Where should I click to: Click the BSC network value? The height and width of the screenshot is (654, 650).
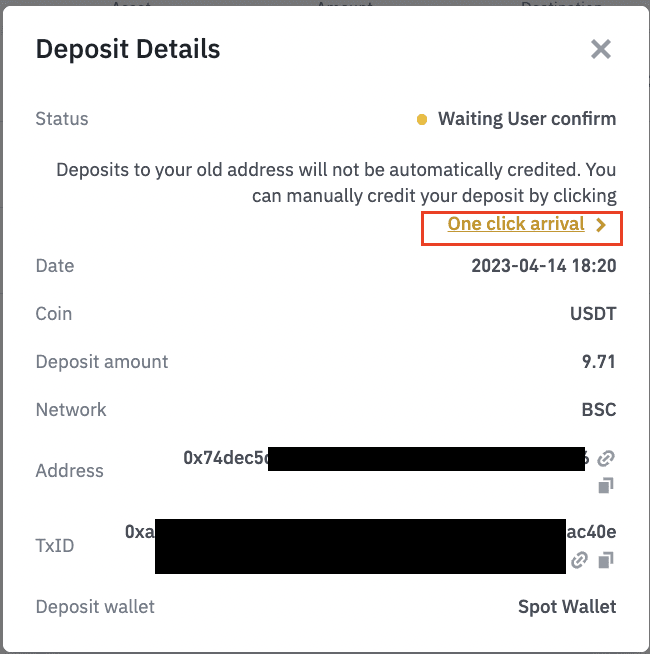pos(598,410)
